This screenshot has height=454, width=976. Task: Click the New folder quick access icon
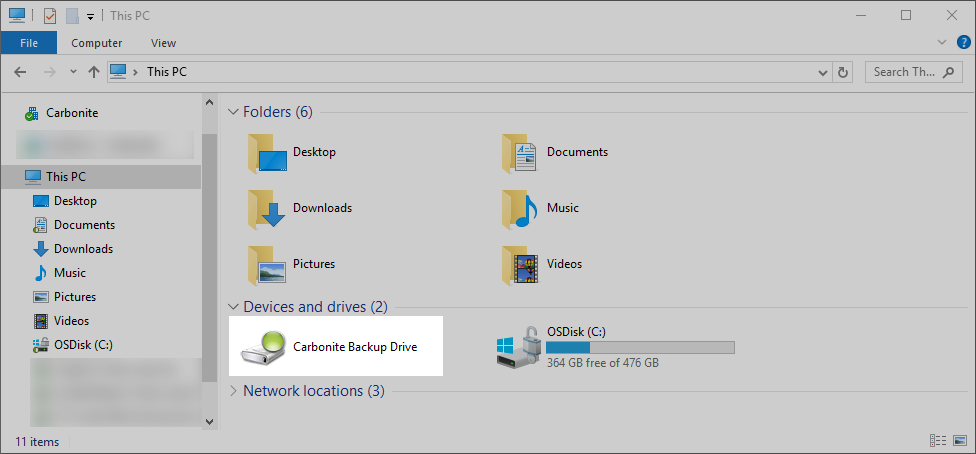pyautogui.click(x=72, y=16)
